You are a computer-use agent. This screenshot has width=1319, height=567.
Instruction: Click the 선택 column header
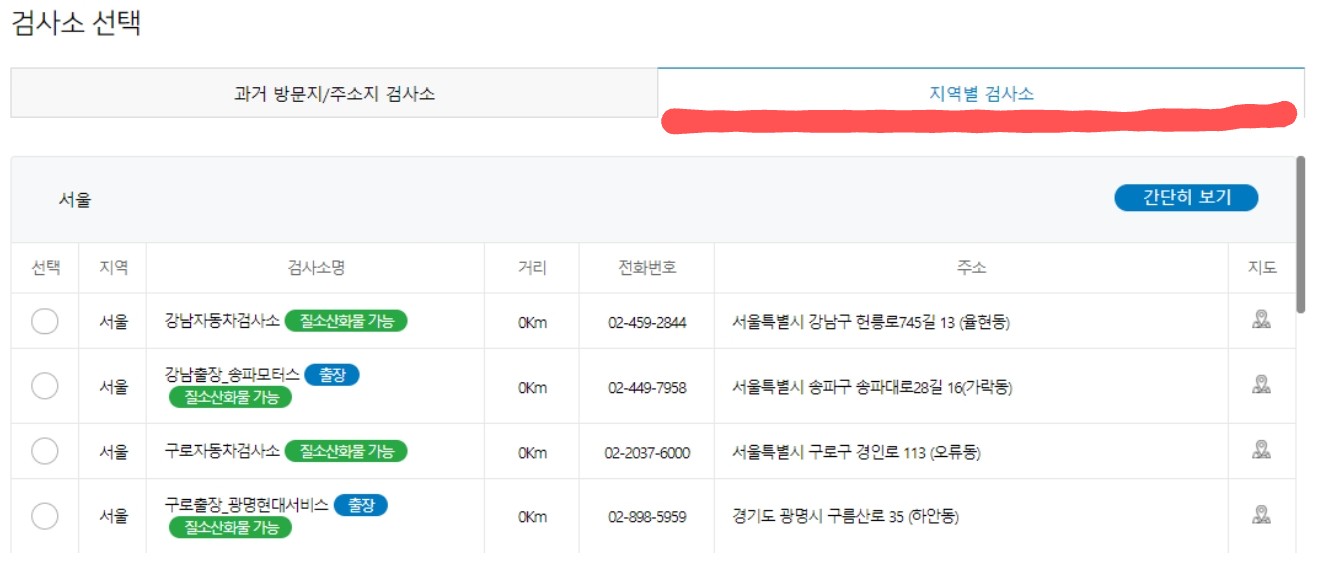pyautogui.click(x=45, y=268)
